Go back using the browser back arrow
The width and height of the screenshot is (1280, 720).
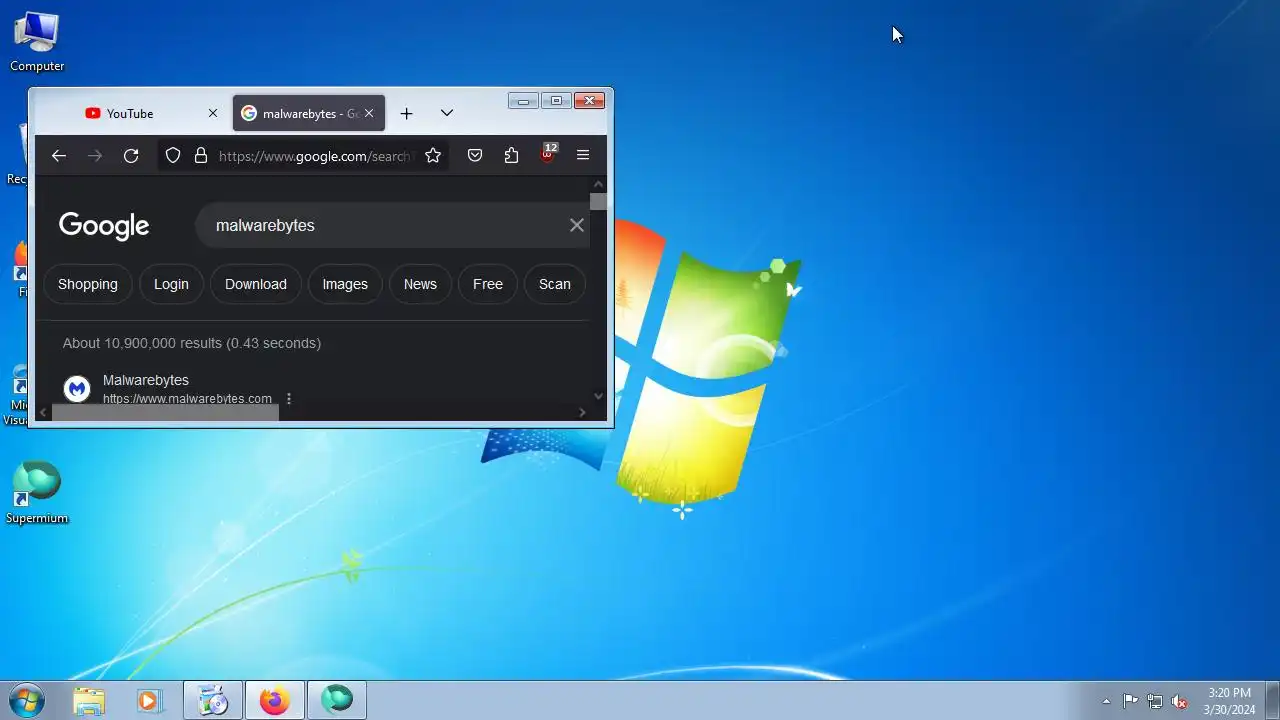click(59, 155)
